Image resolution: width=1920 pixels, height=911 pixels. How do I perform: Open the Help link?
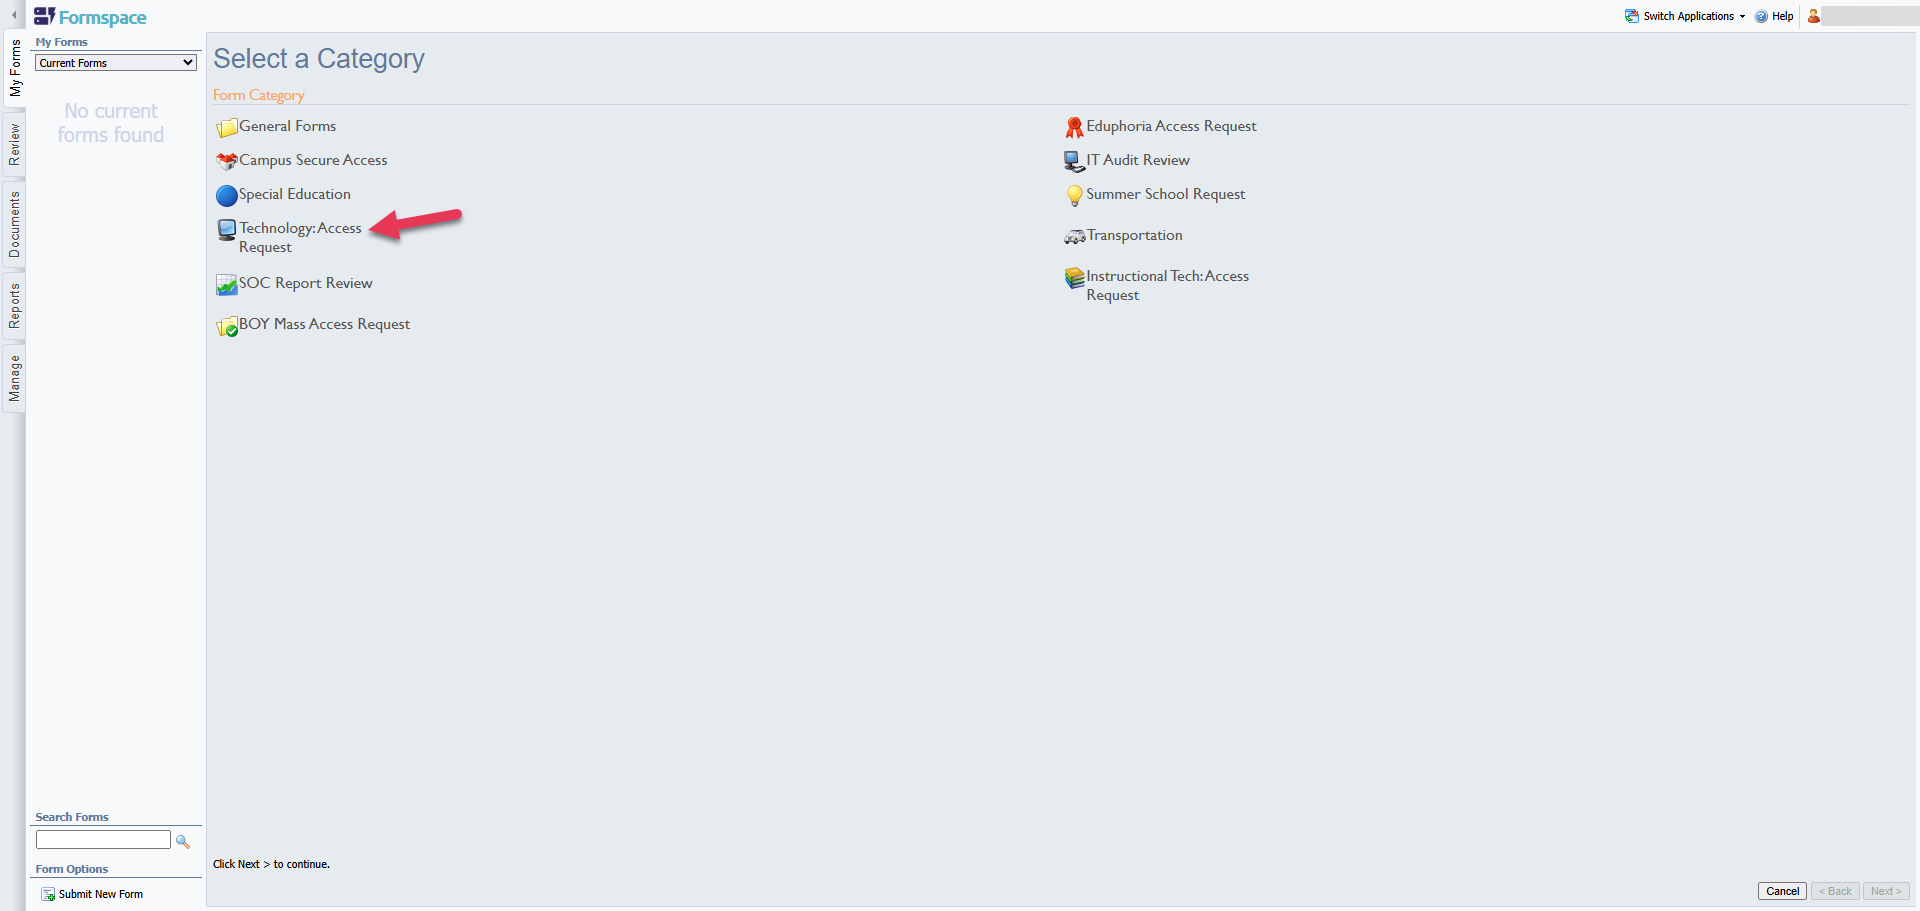pos(1774,16)
